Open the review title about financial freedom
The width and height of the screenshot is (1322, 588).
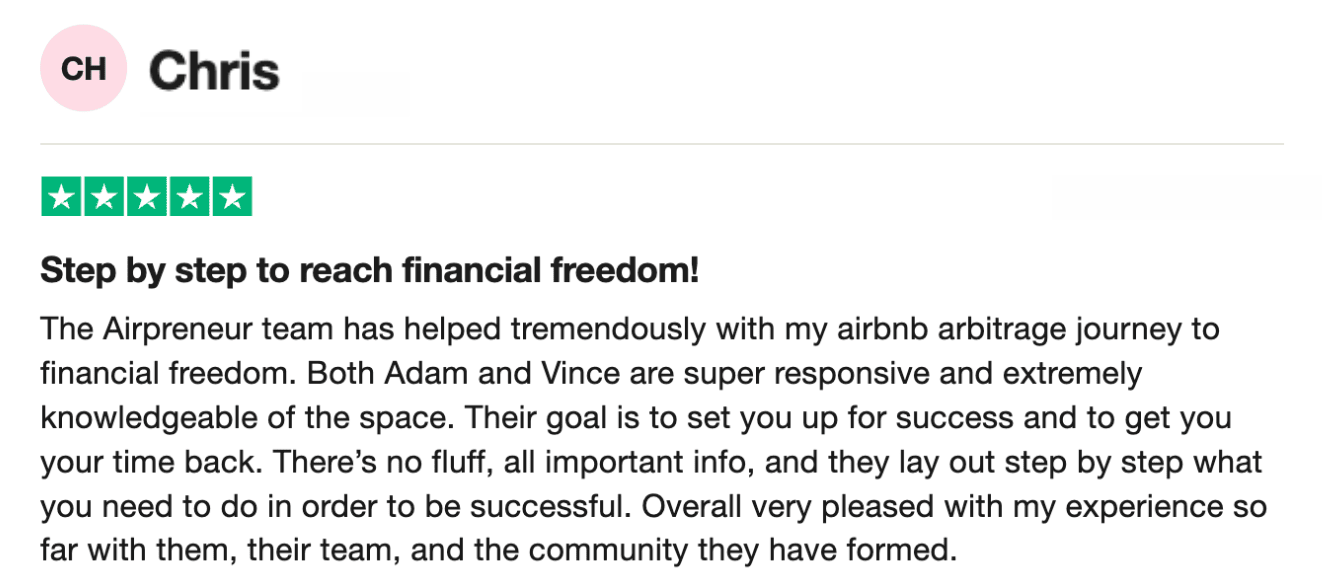click(369, 271)
